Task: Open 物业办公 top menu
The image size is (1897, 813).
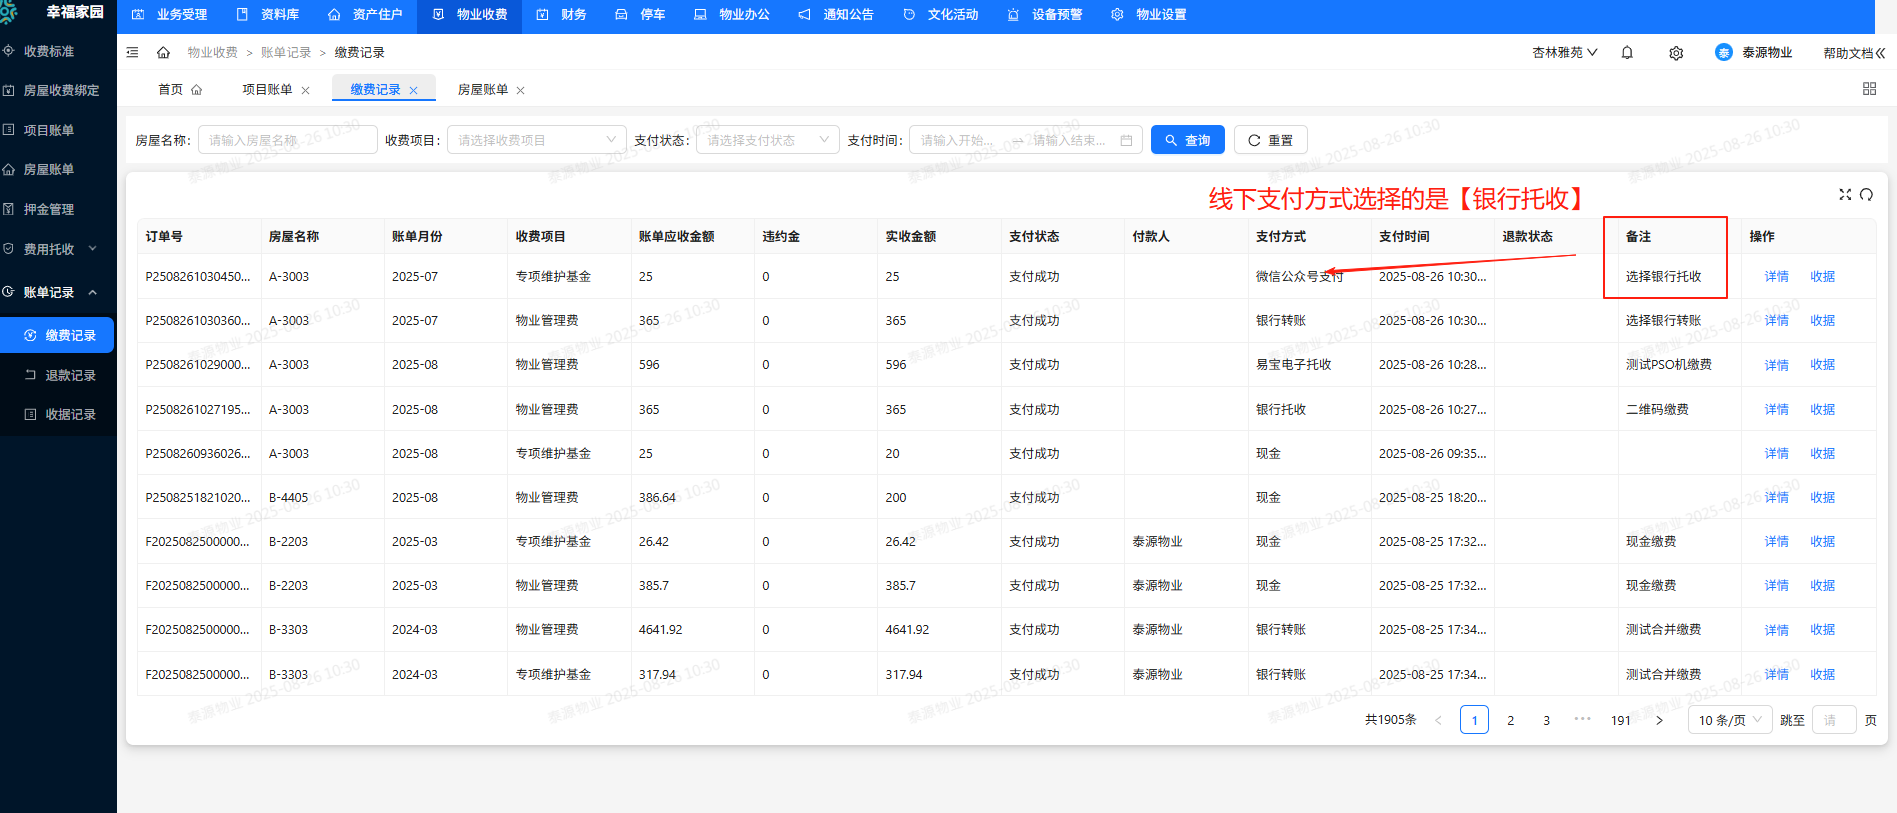Action: (x=732, y=15)
